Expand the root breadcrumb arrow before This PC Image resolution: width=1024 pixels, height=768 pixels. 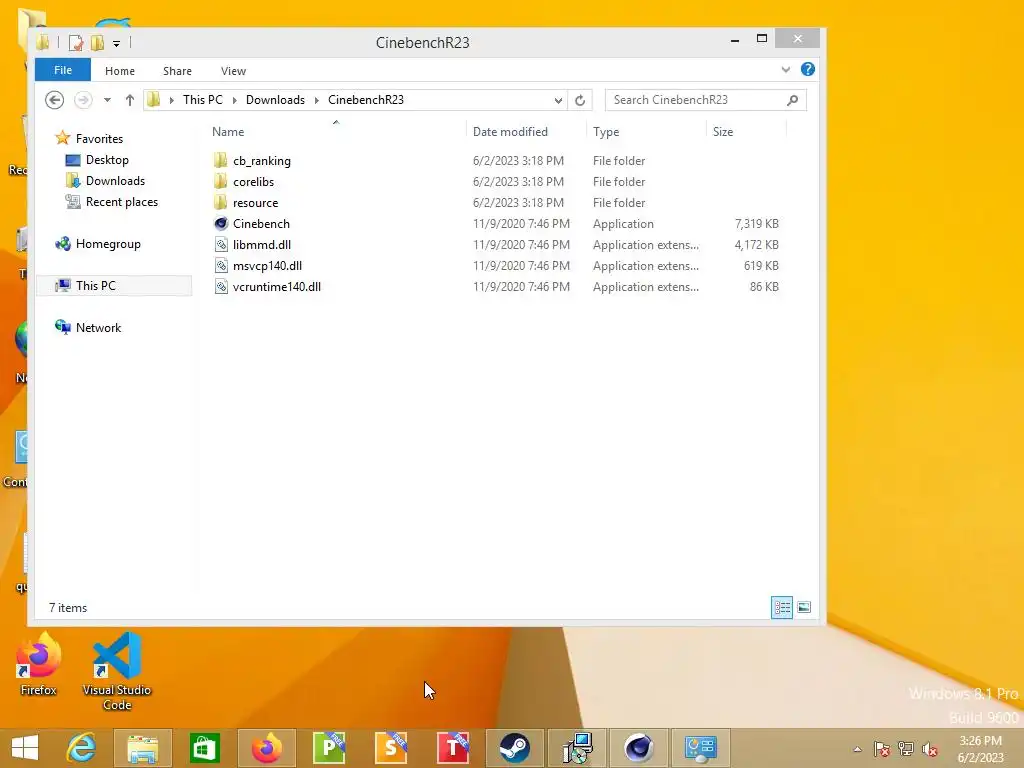tap(172, 100)
